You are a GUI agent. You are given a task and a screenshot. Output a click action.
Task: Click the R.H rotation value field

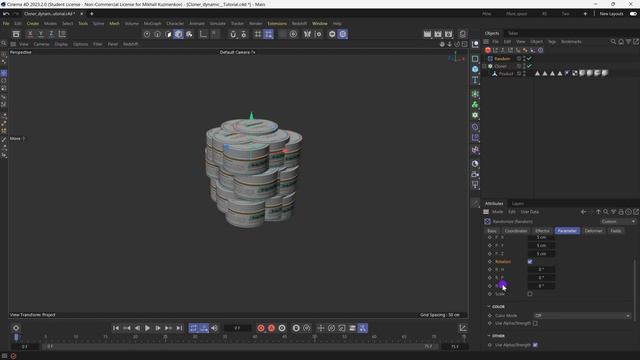click(x=541, y=270)
